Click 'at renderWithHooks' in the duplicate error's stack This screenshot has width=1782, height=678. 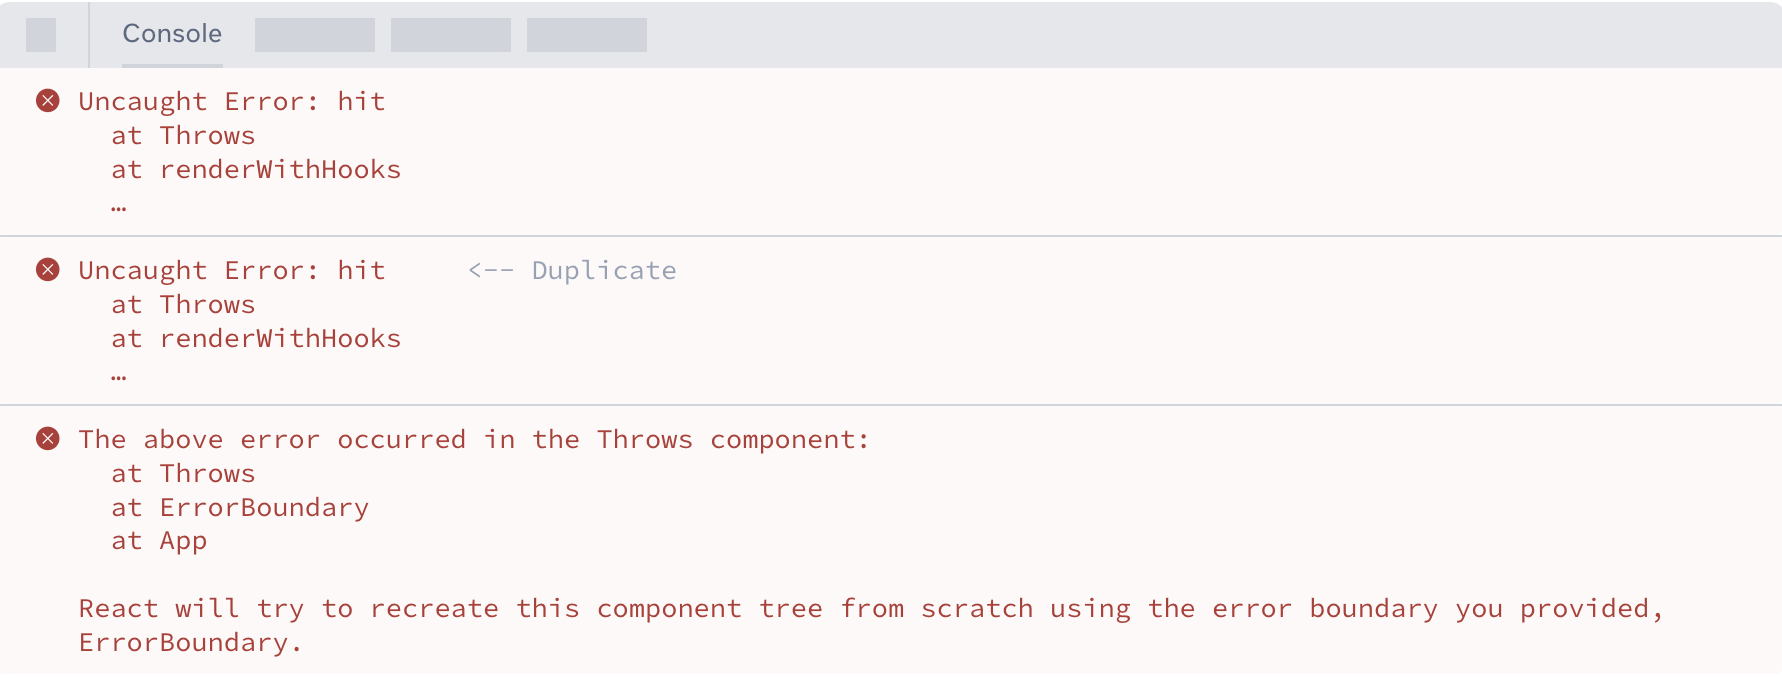(x=256, y=339)
